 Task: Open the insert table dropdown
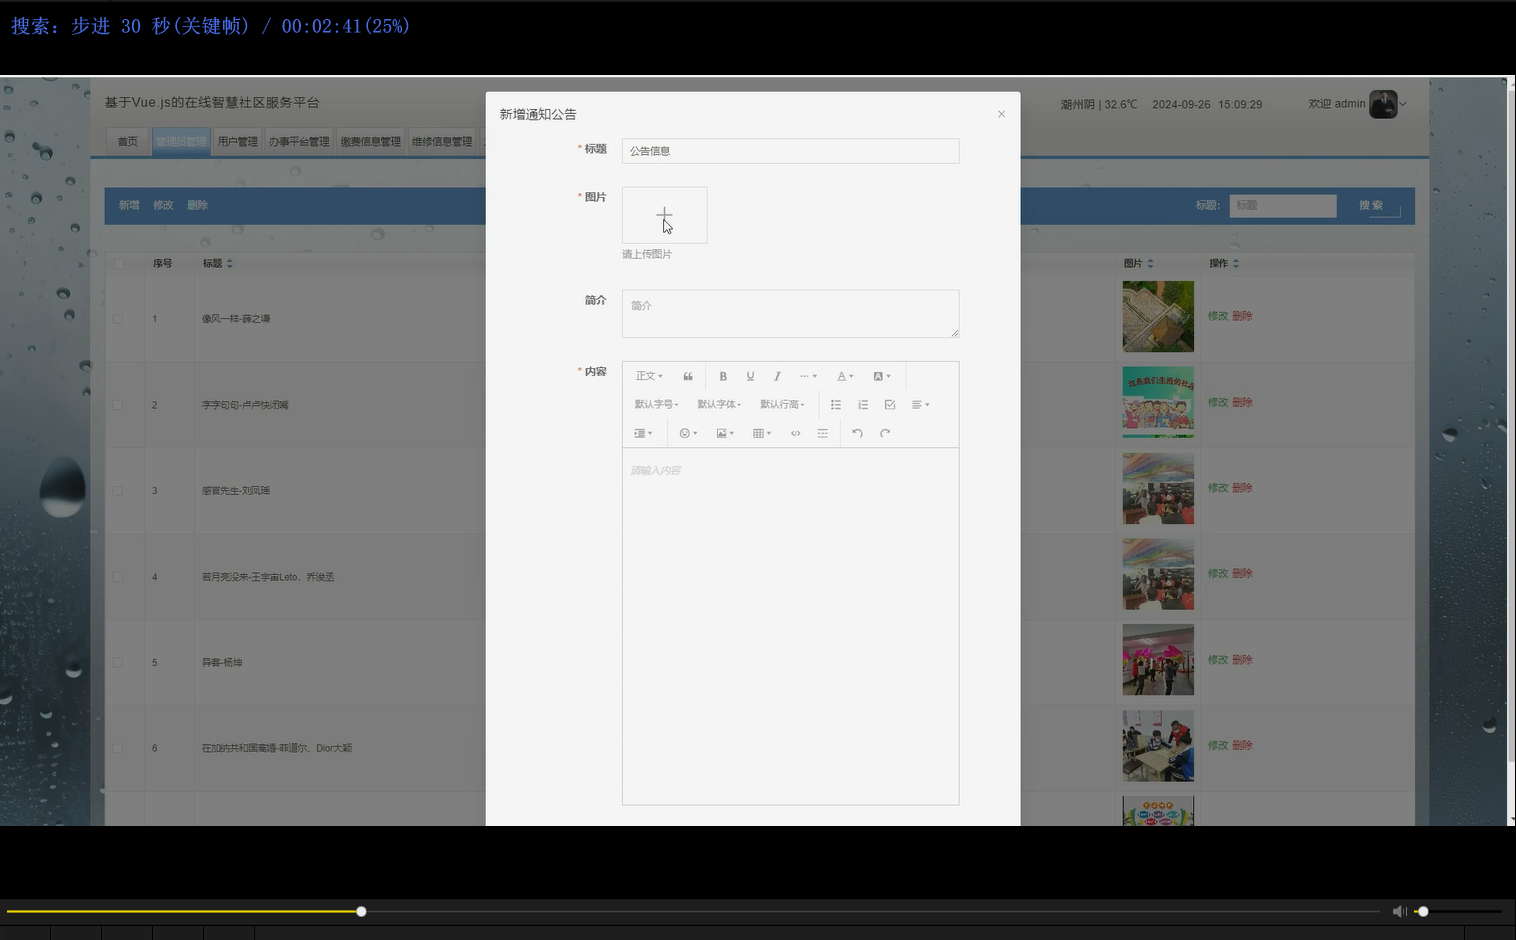(x=762, y=433)
